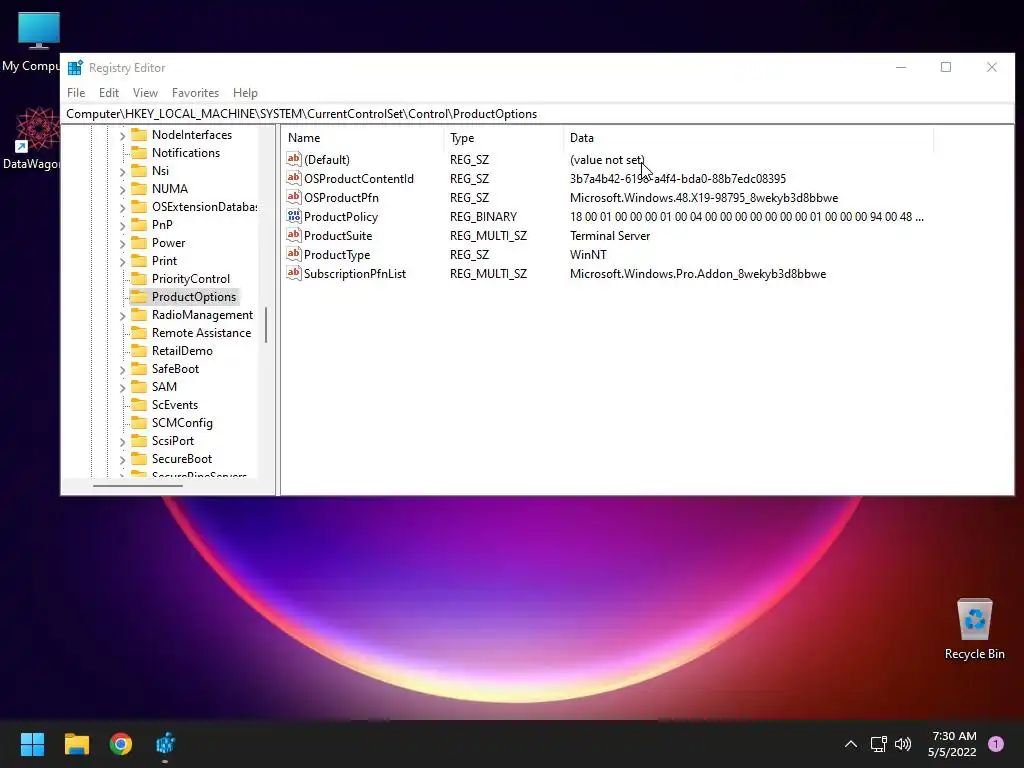Open the File menu
This screenshot has height=768, width=1024.
tap(76, 93)
